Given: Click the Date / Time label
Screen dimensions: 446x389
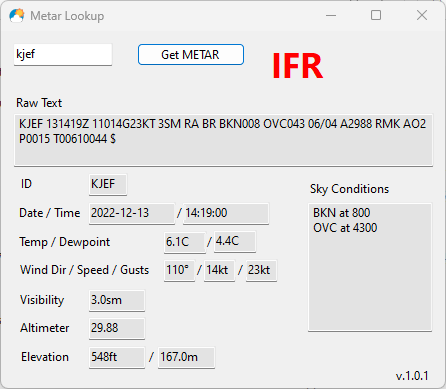Looking at the screenshot, I should coord(50,213).
